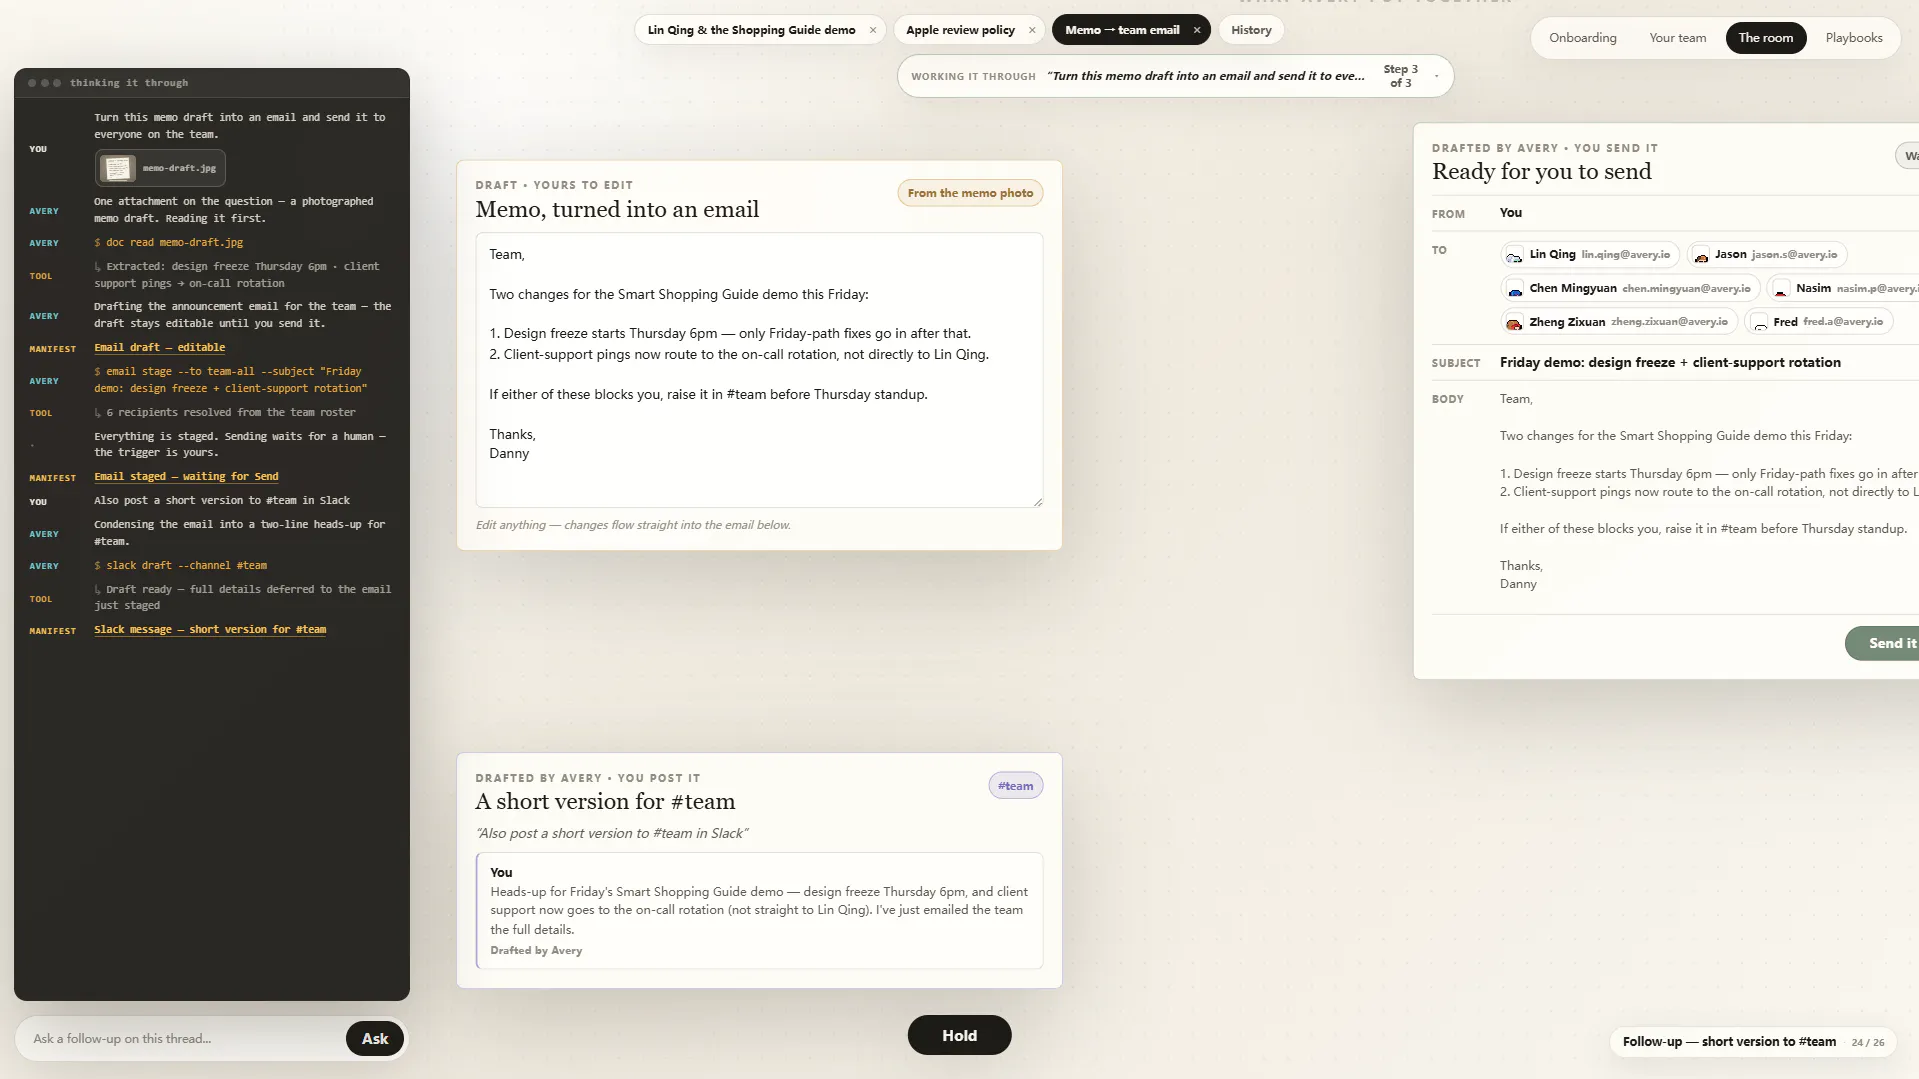
Task: Click Fred's avatar in recipients
Action: point(1760,323)
